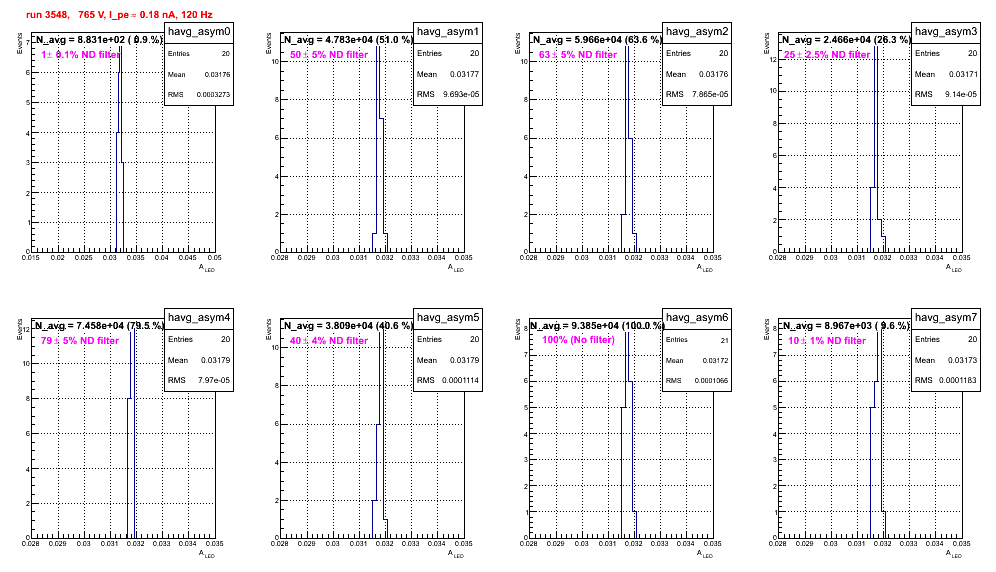Viewport: 996px width, 572px height.
Task: Select the havg_asym3 stats box title
Action: [x=946, y=31]
